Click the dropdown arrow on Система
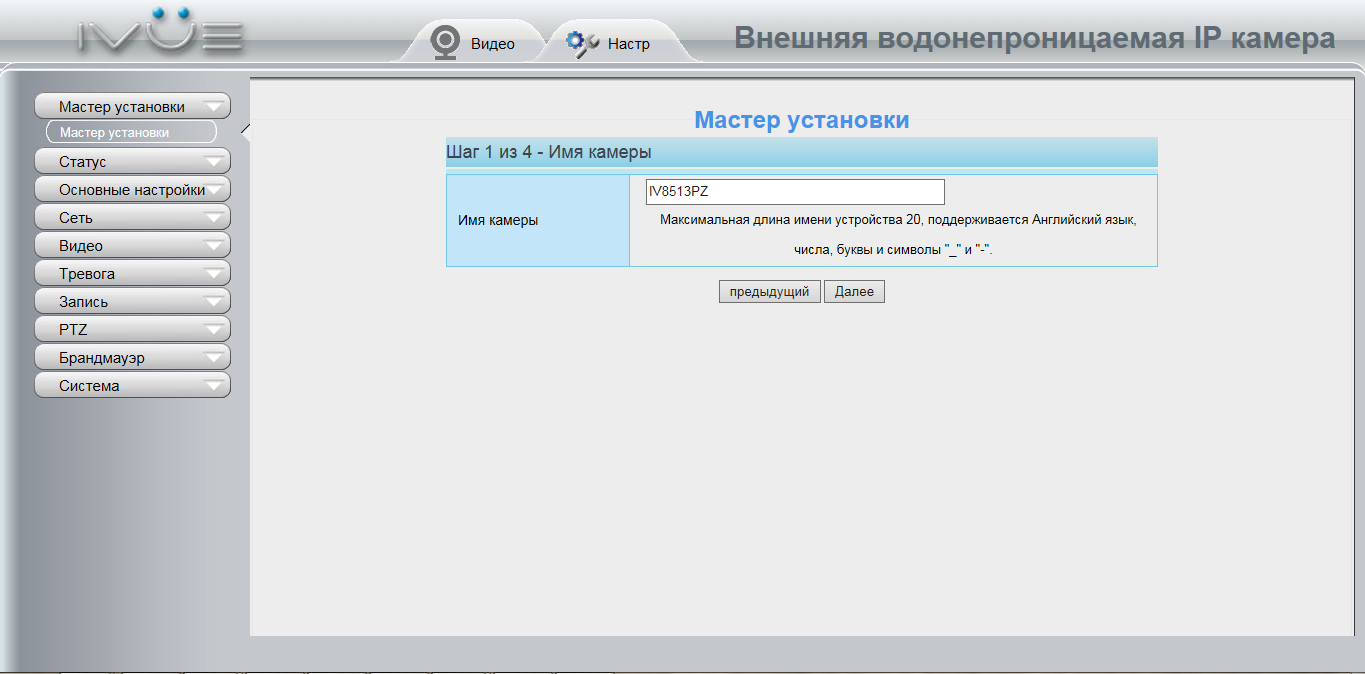Screen dimensions: 1365x674 214,385
